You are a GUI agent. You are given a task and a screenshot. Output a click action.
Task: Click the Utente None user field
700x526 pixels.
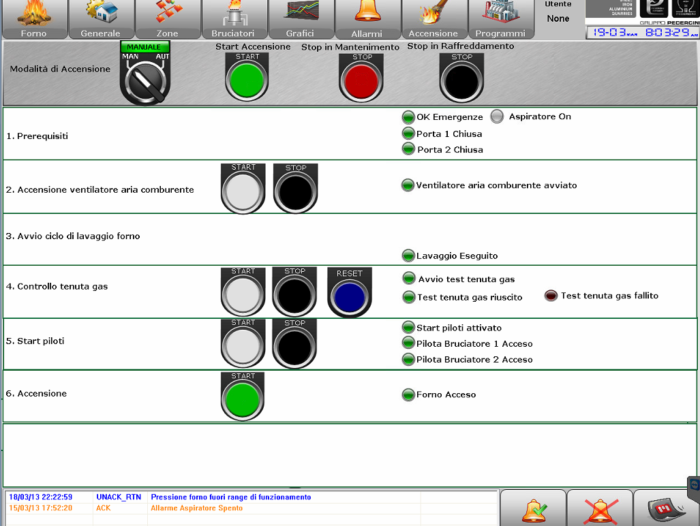(558, 18)
